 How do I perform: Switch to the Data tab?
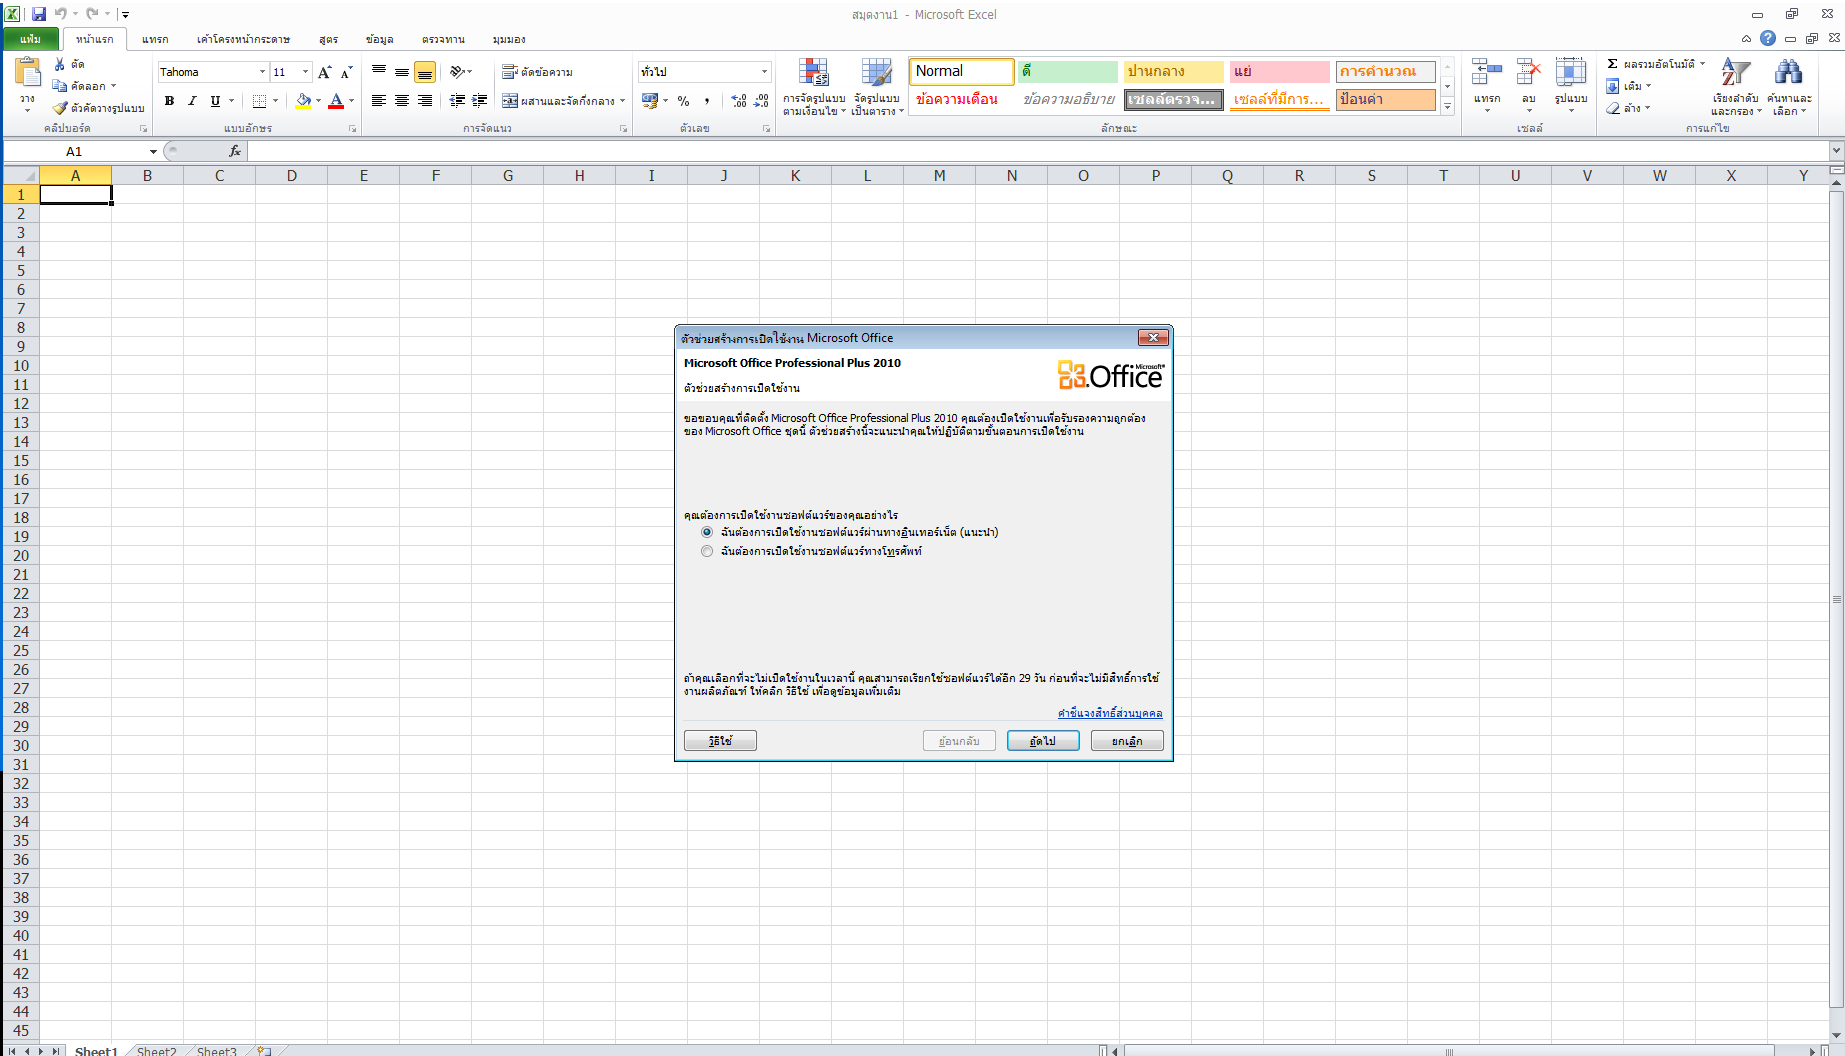379,39
